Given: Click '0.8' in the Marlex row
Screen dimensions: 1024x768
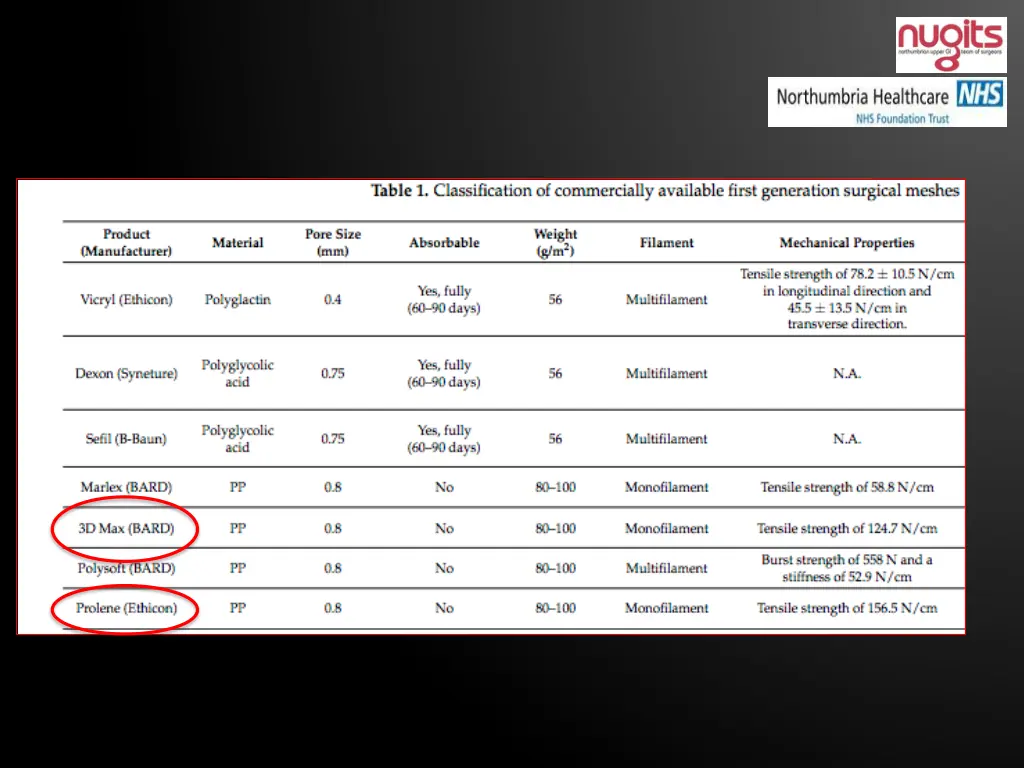Looking at the screenshot, I should 332,487.
